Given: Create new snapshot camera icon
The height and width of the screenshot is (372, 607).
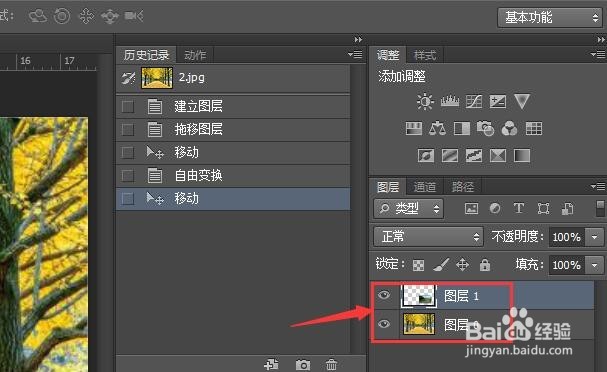Looking at the screenshot, I should tap(303, 365).
